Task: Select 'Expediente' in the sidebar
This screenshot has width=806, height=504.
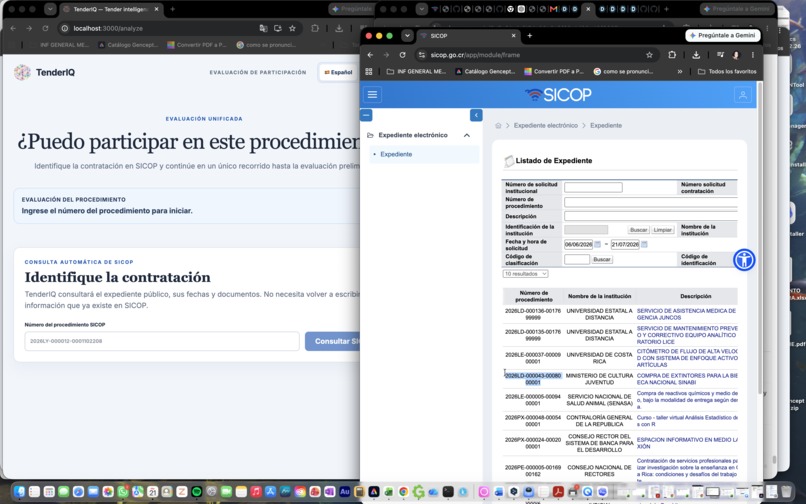Action: 396,154
